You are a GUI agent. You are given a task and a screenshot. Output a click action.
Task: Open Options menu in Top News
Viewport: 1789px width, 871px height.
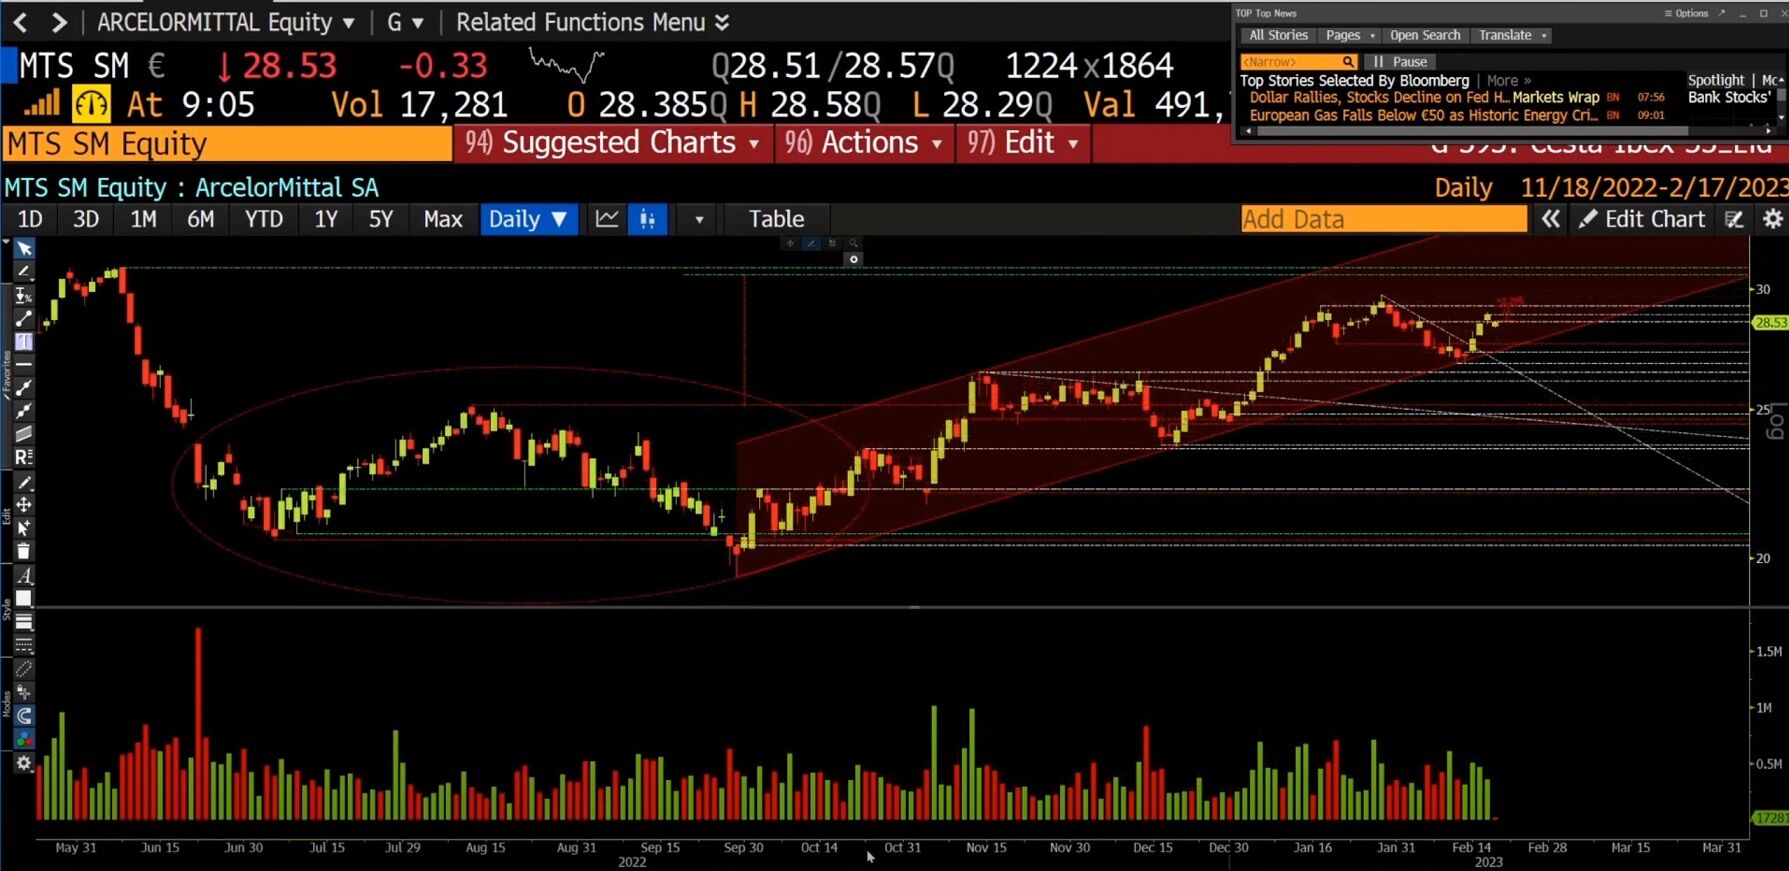click(x=1686, y=13)
